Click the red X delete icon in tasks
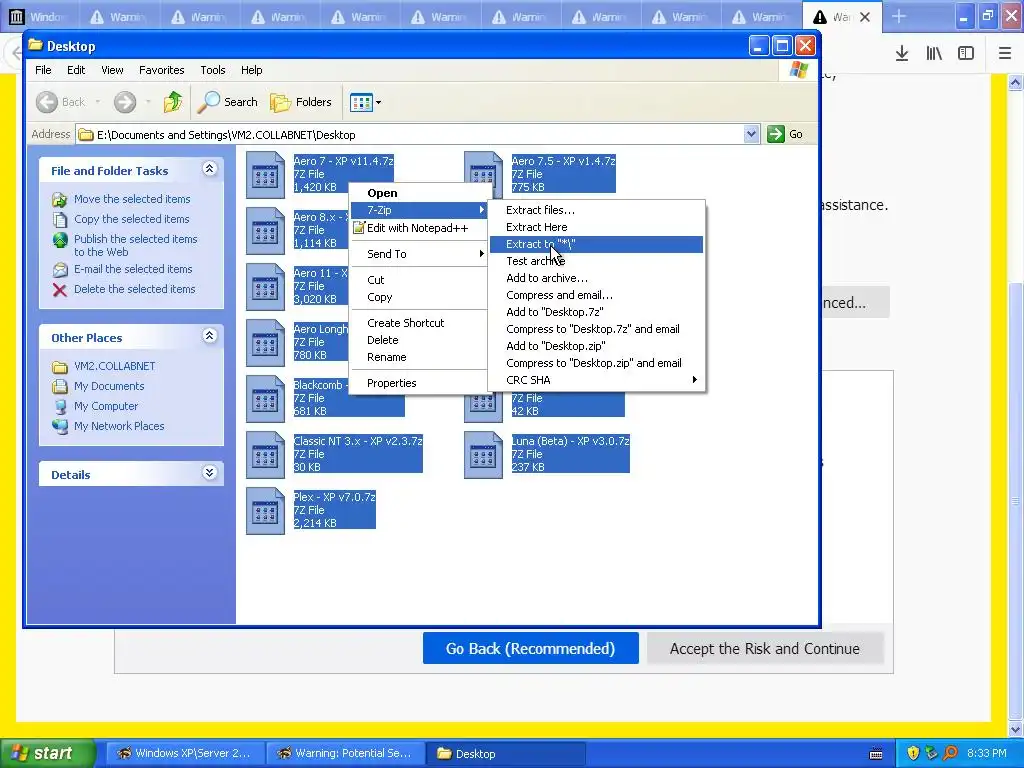 point(59,290)
